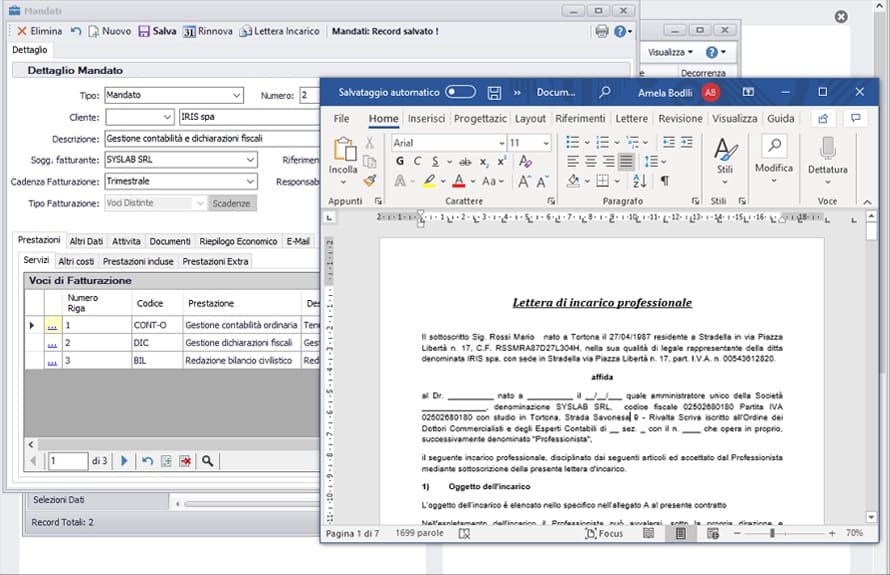The width and height of the screenshot is (890, 575).
Task: Toggle the Salvataggio automatico switch
Action: point(460,92)
